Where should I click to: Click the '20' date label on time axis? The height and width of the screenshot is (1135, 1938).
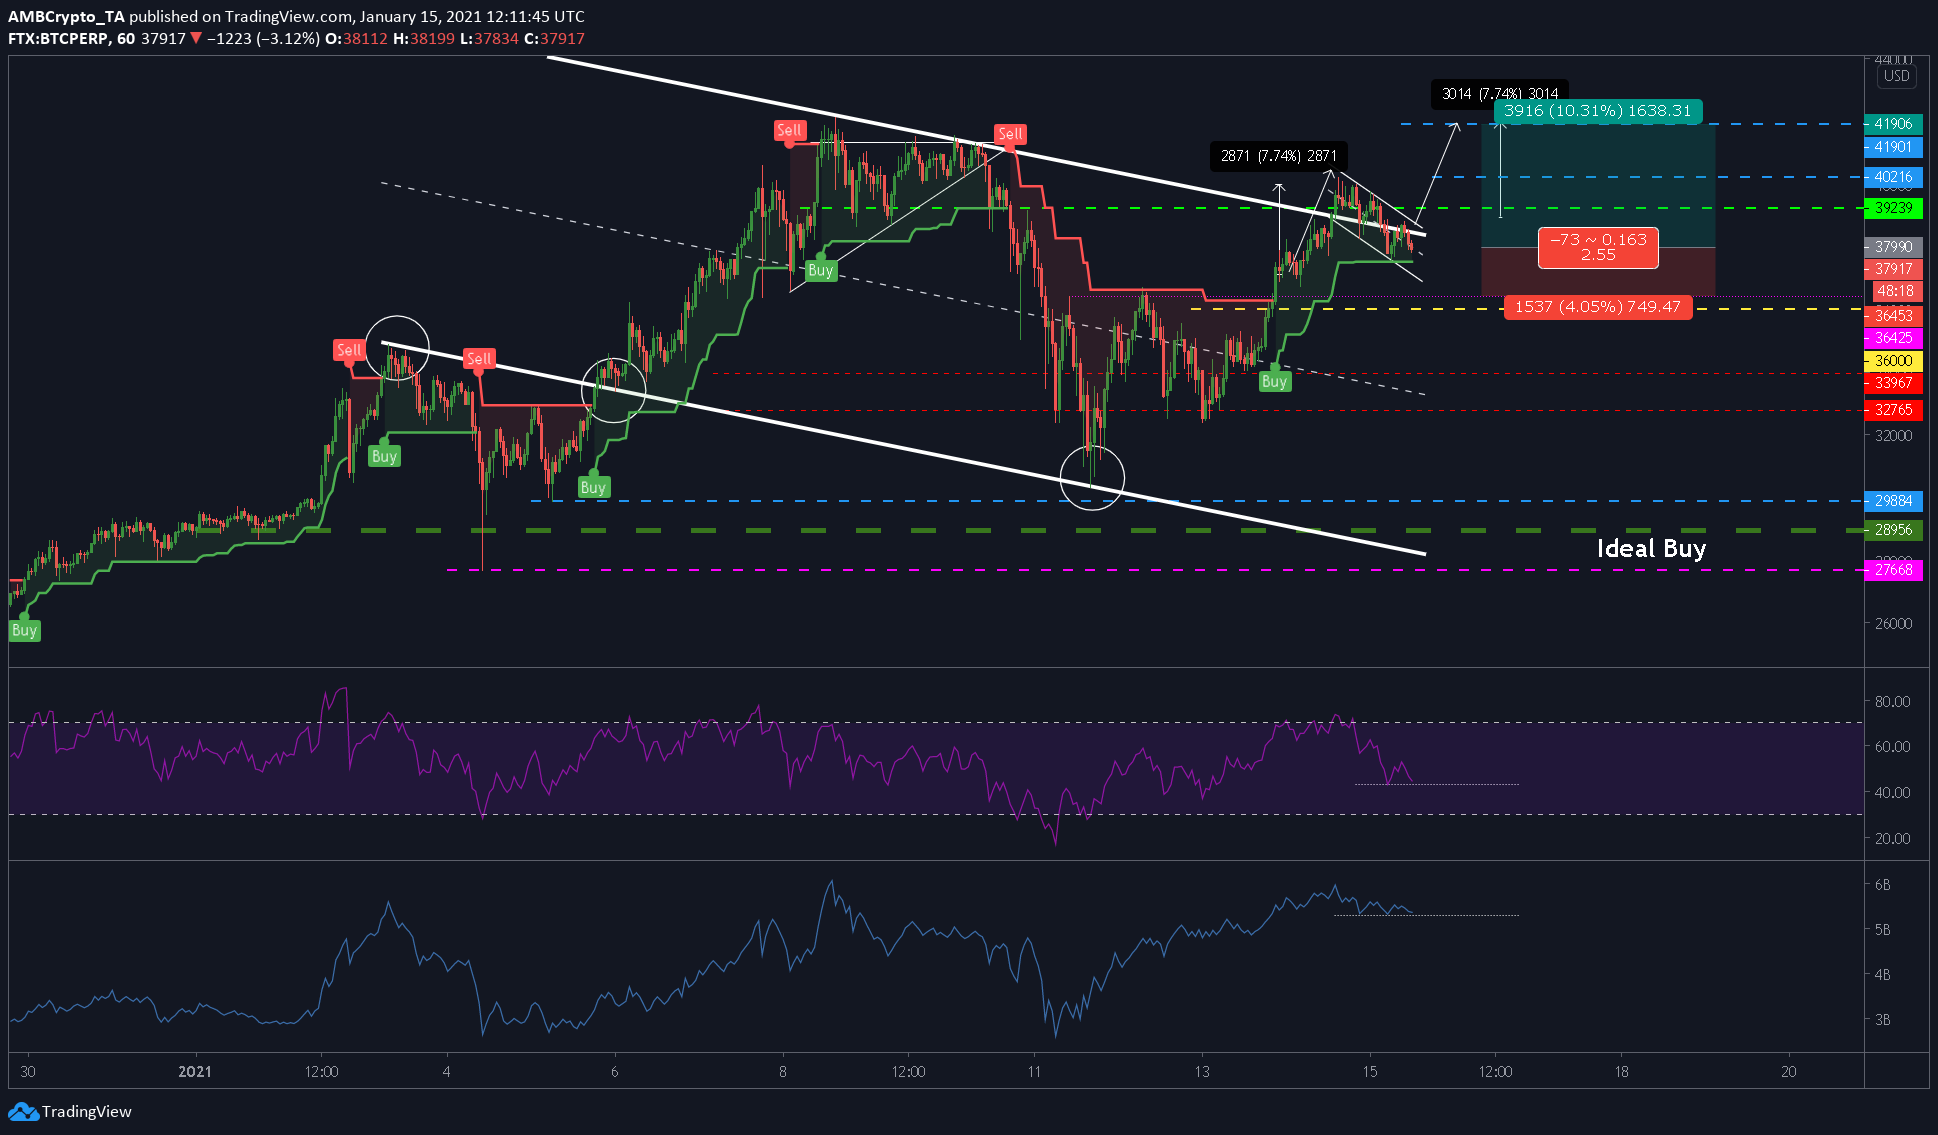[x=1789, y=1071]
